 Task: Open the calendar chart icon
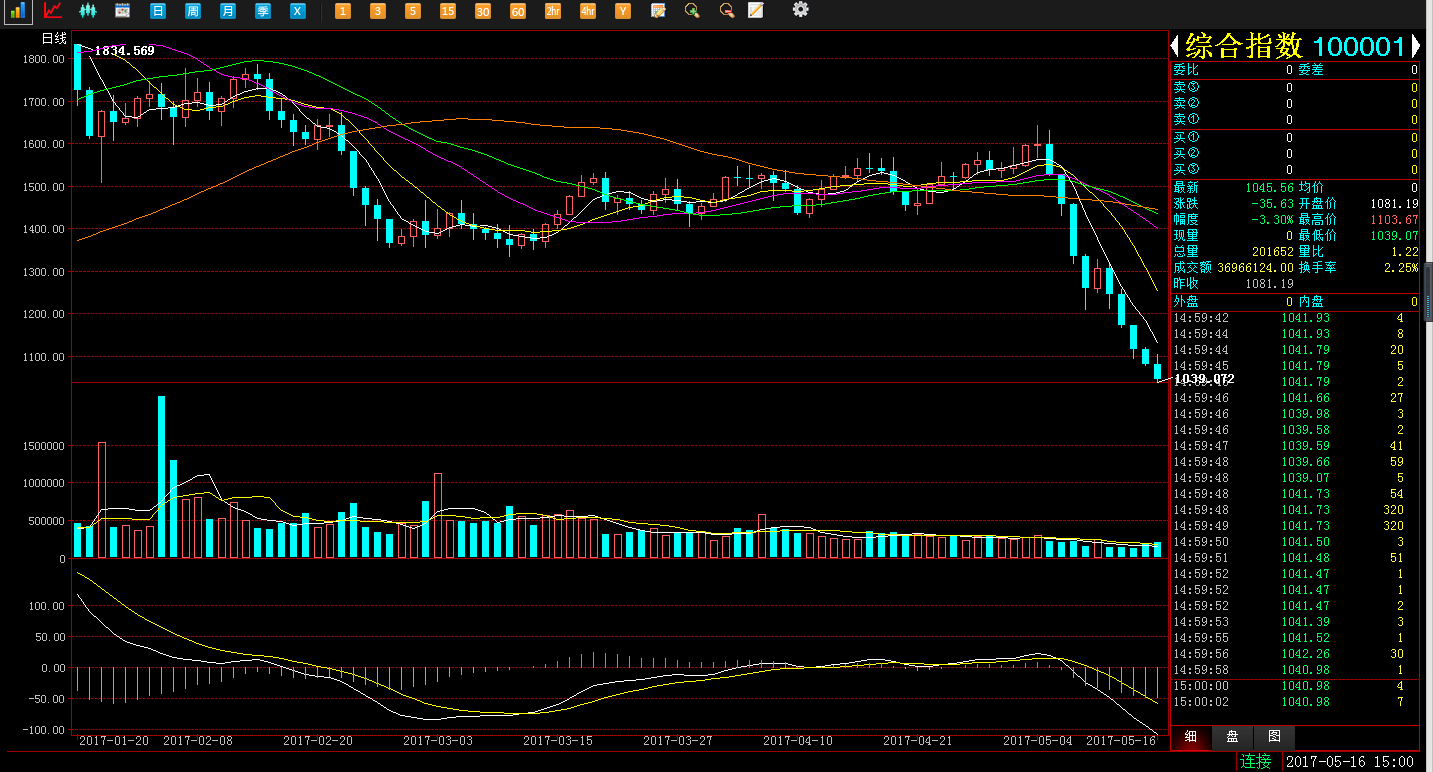click(x=123, y=11)
